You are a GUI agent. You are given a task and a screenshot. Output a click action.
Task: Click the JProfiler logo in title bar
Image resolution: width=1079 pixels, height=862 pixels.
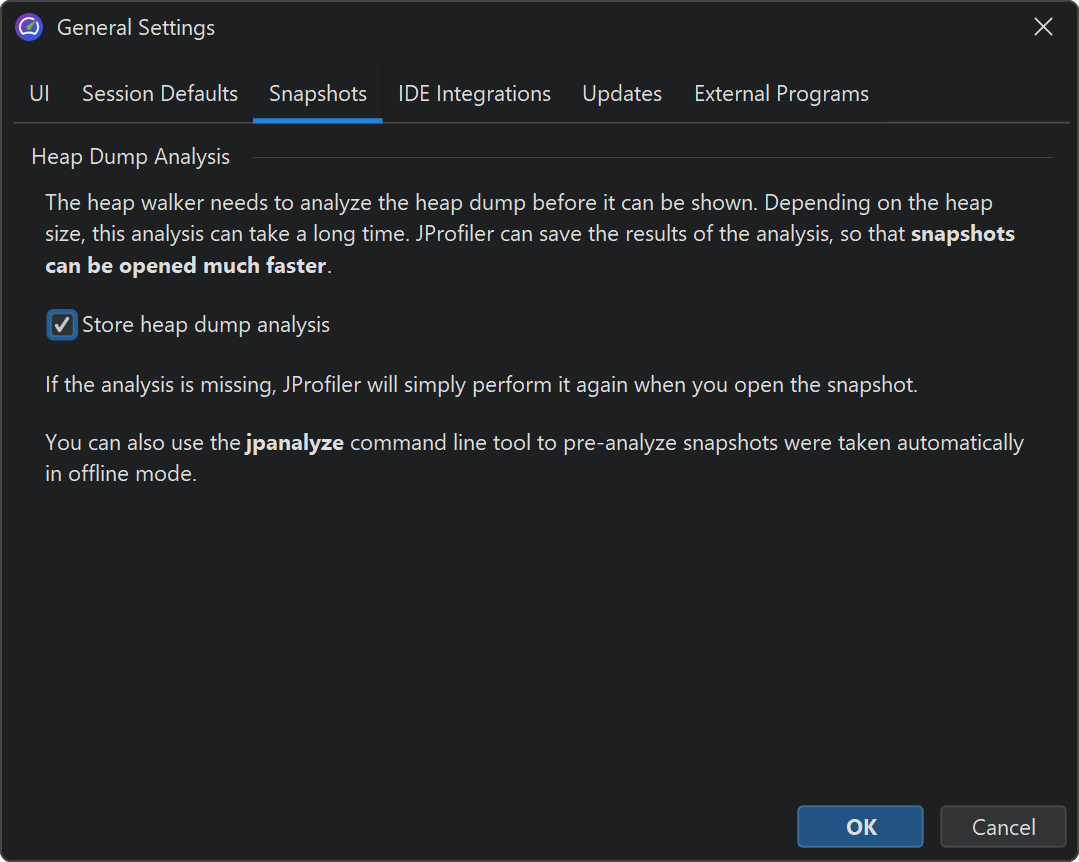click(x=29, y=27)
